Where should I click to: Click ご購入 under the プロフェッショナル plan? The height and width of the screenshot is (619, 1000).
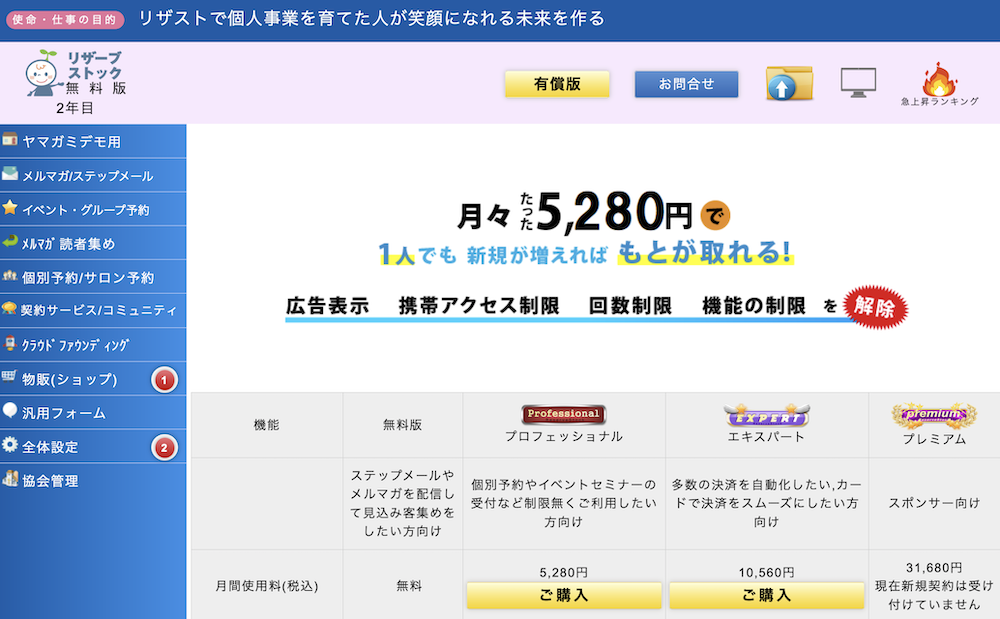(565, 596)
